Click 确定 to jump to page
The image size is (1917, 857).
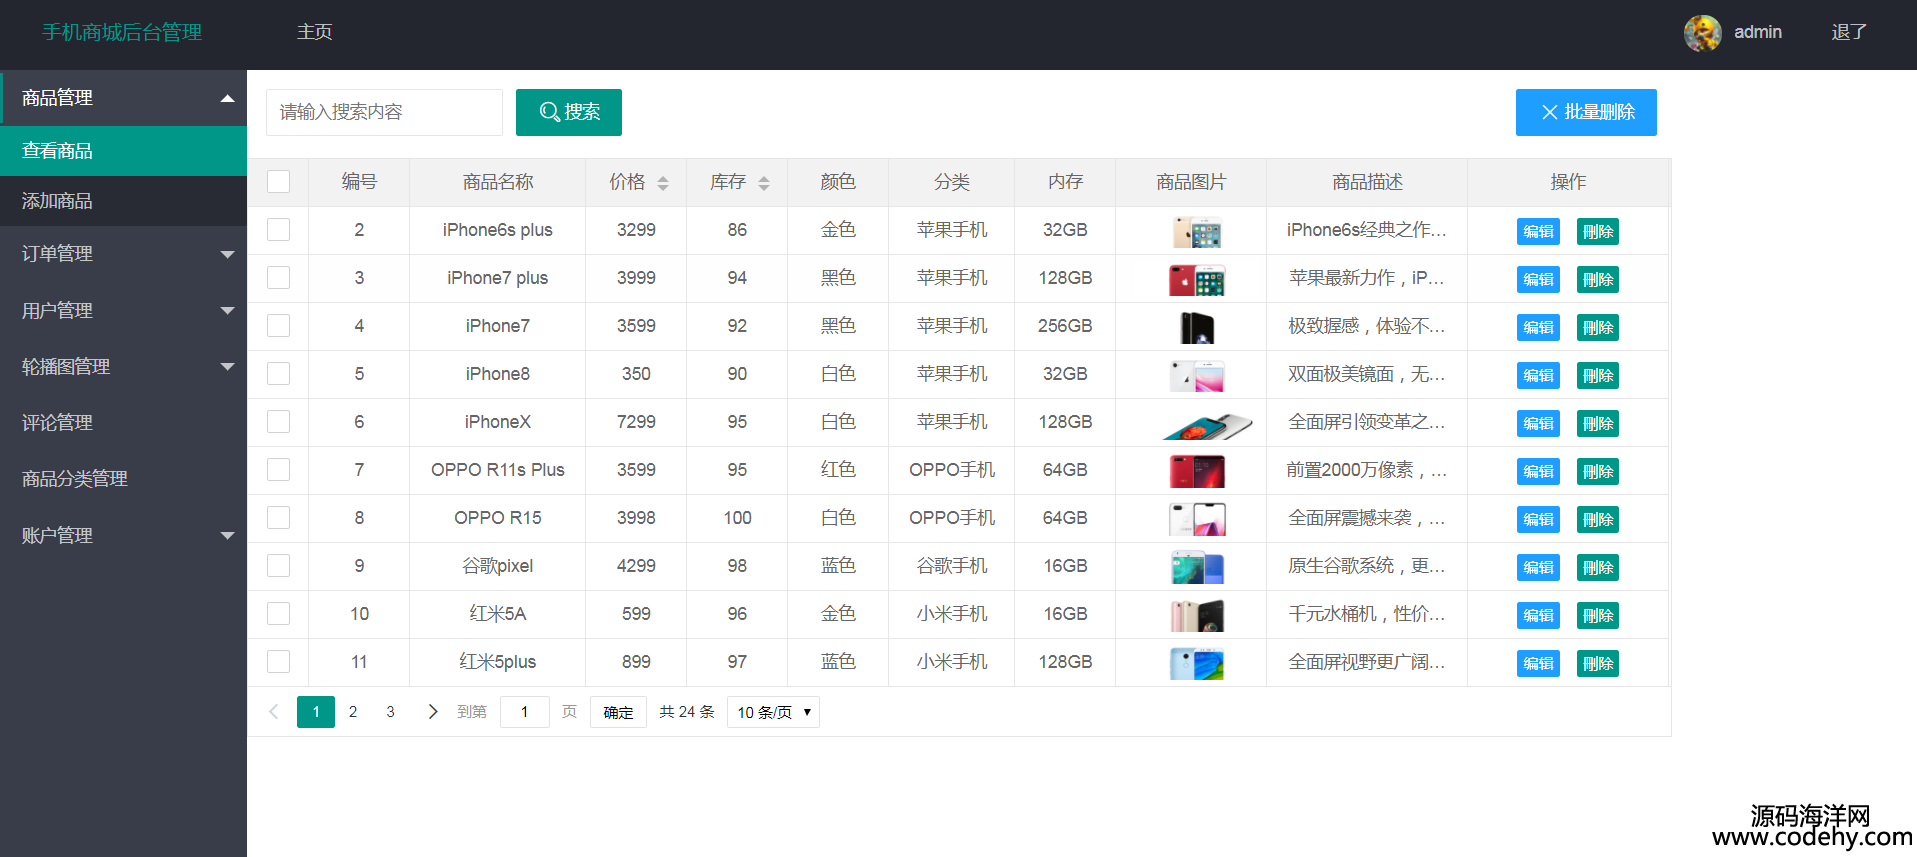(618, 712)
